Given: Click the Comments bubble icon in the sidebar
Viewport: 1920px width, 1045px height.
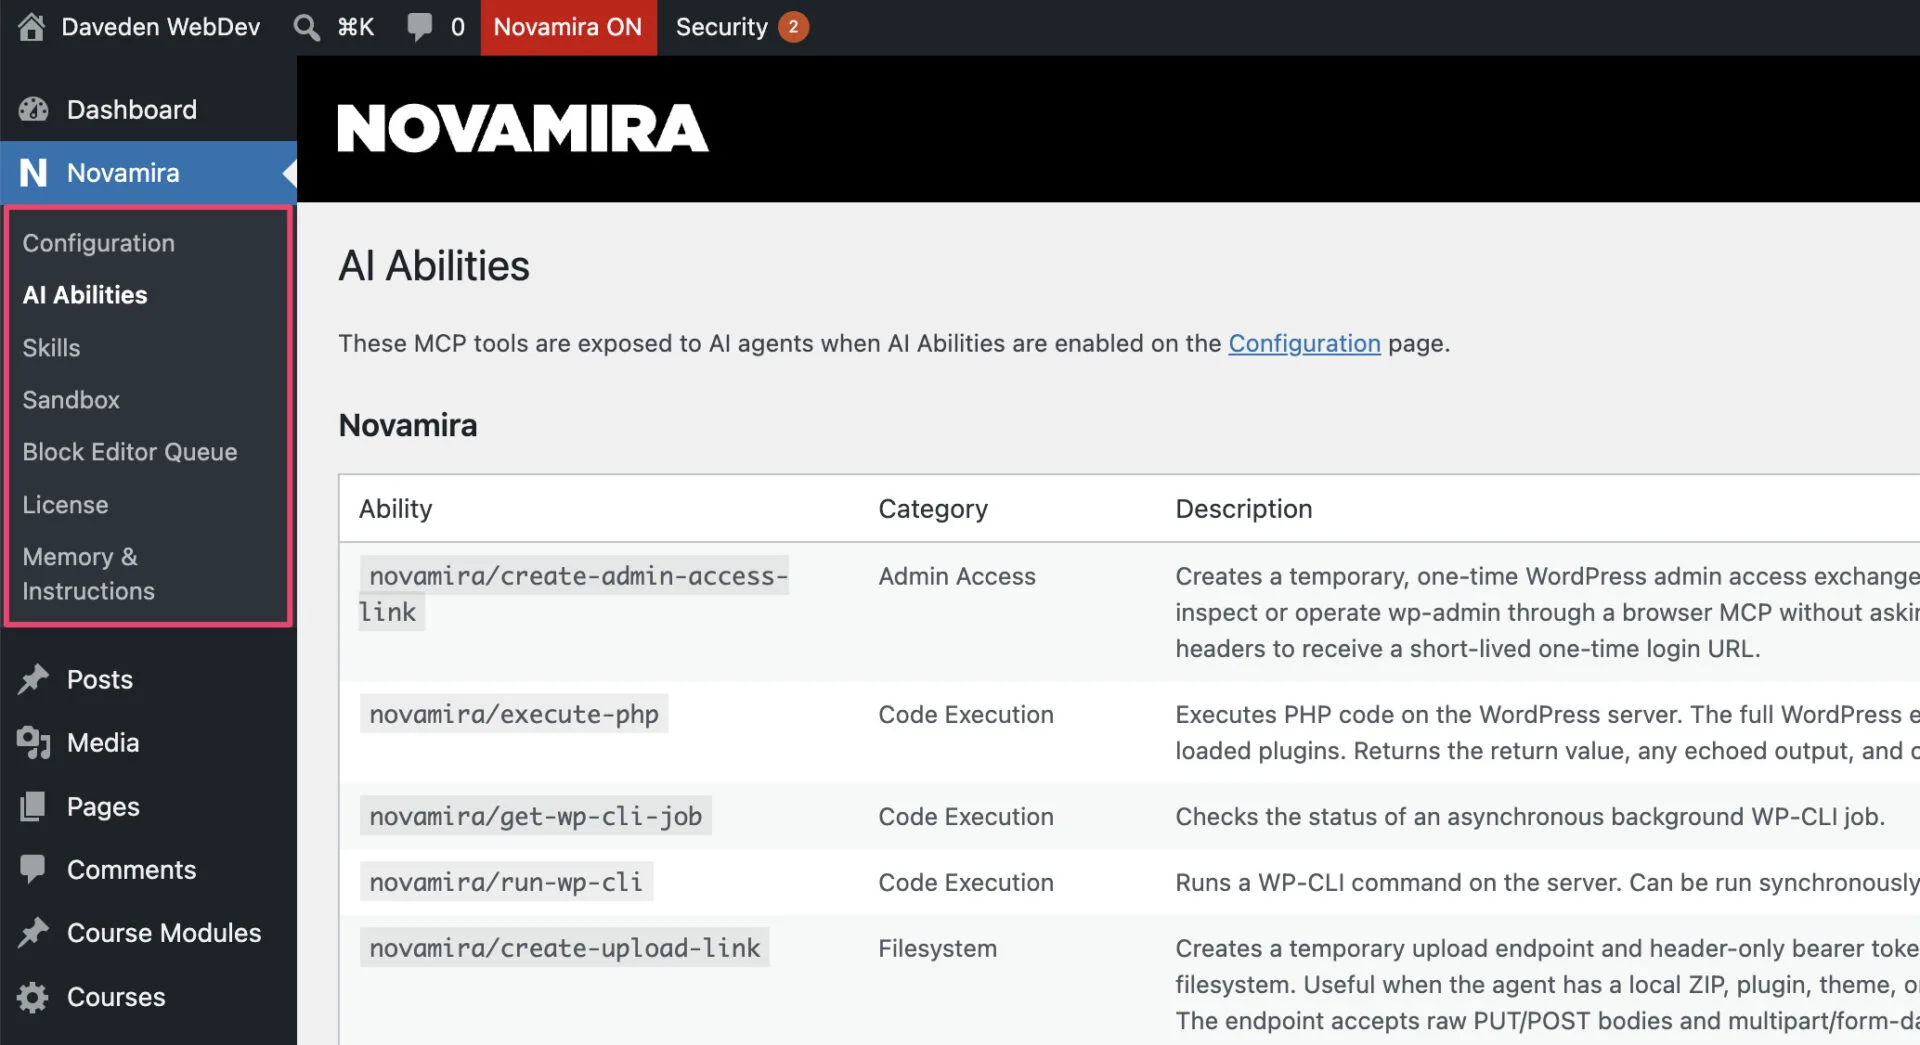Looking at the screenshot, I should tap(33, 870).
